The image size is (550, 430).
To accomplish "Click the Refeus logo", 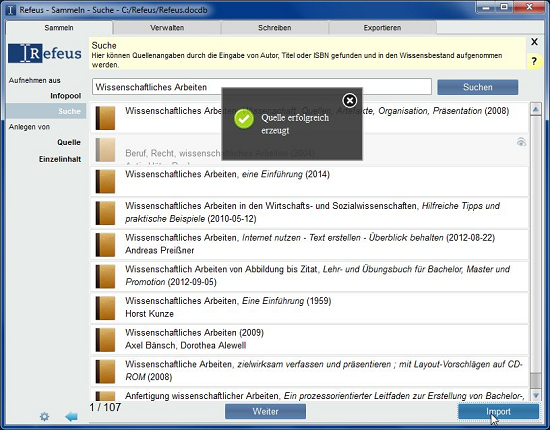I will pyautogui.click(x=45, y=53).
